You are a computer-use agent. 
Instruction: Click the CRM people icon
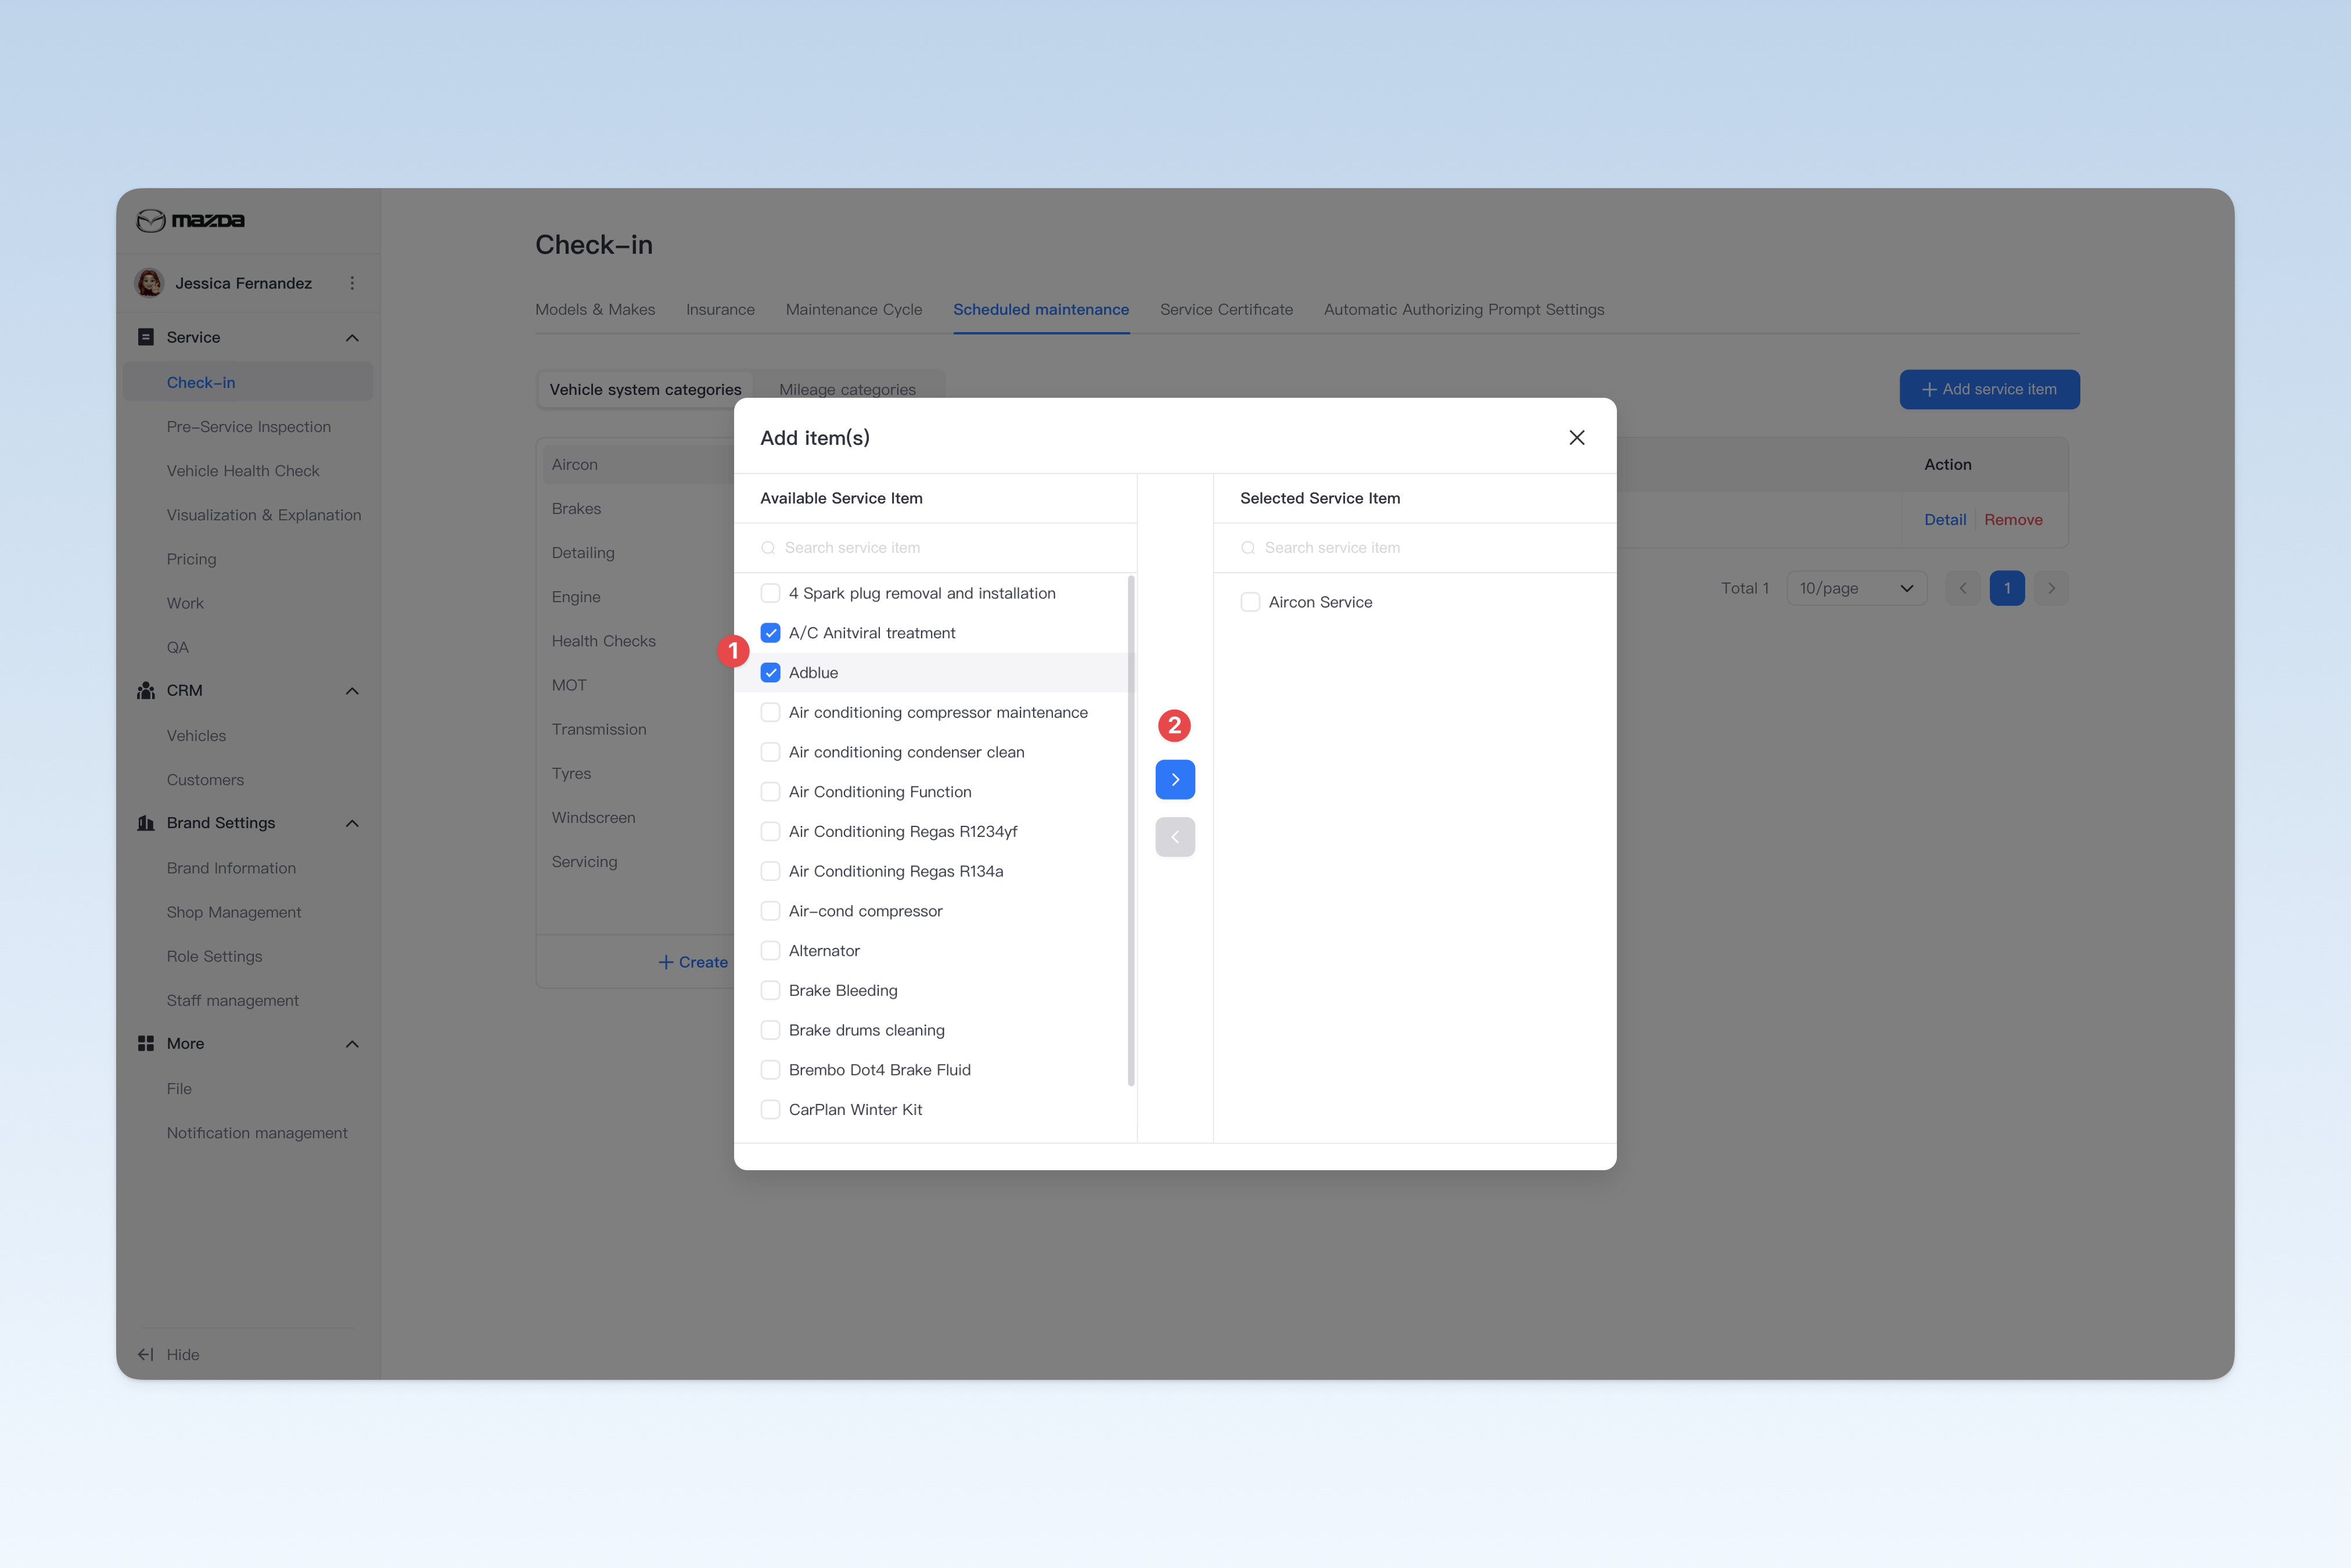tap(146, 691)
